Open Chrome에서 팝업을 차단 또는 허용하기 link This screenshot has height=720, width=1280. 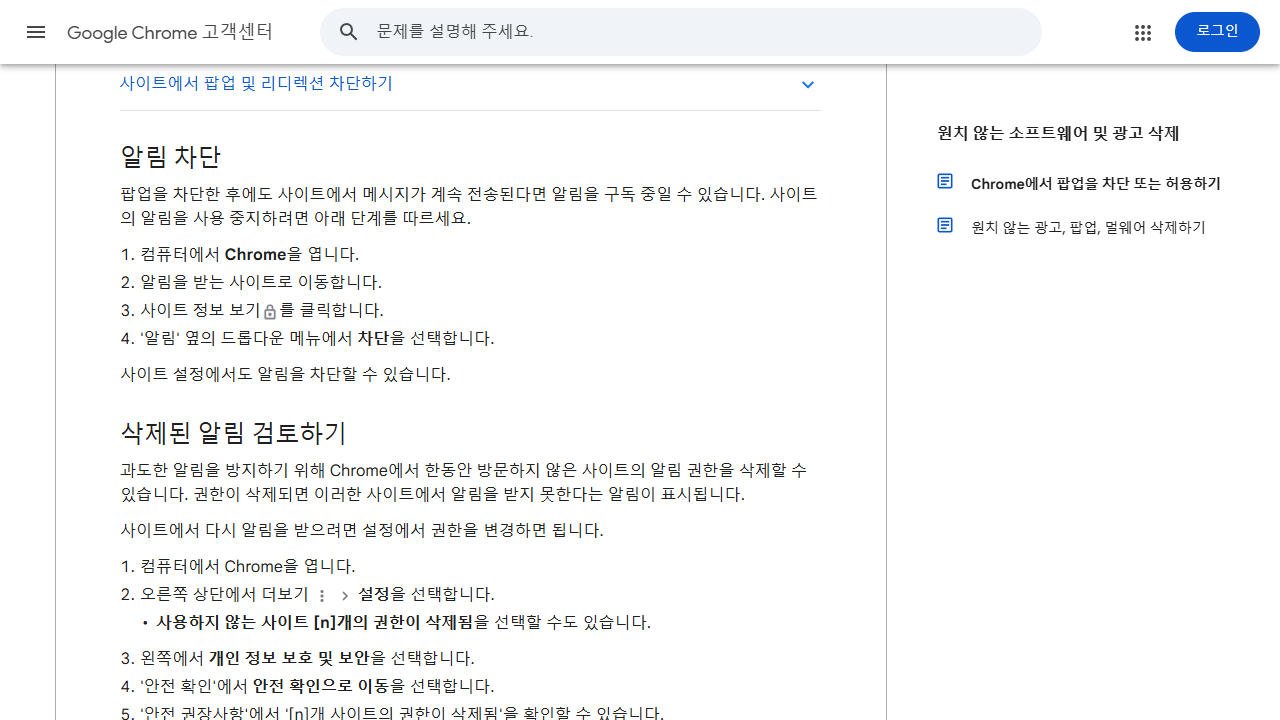(1095, 184)
